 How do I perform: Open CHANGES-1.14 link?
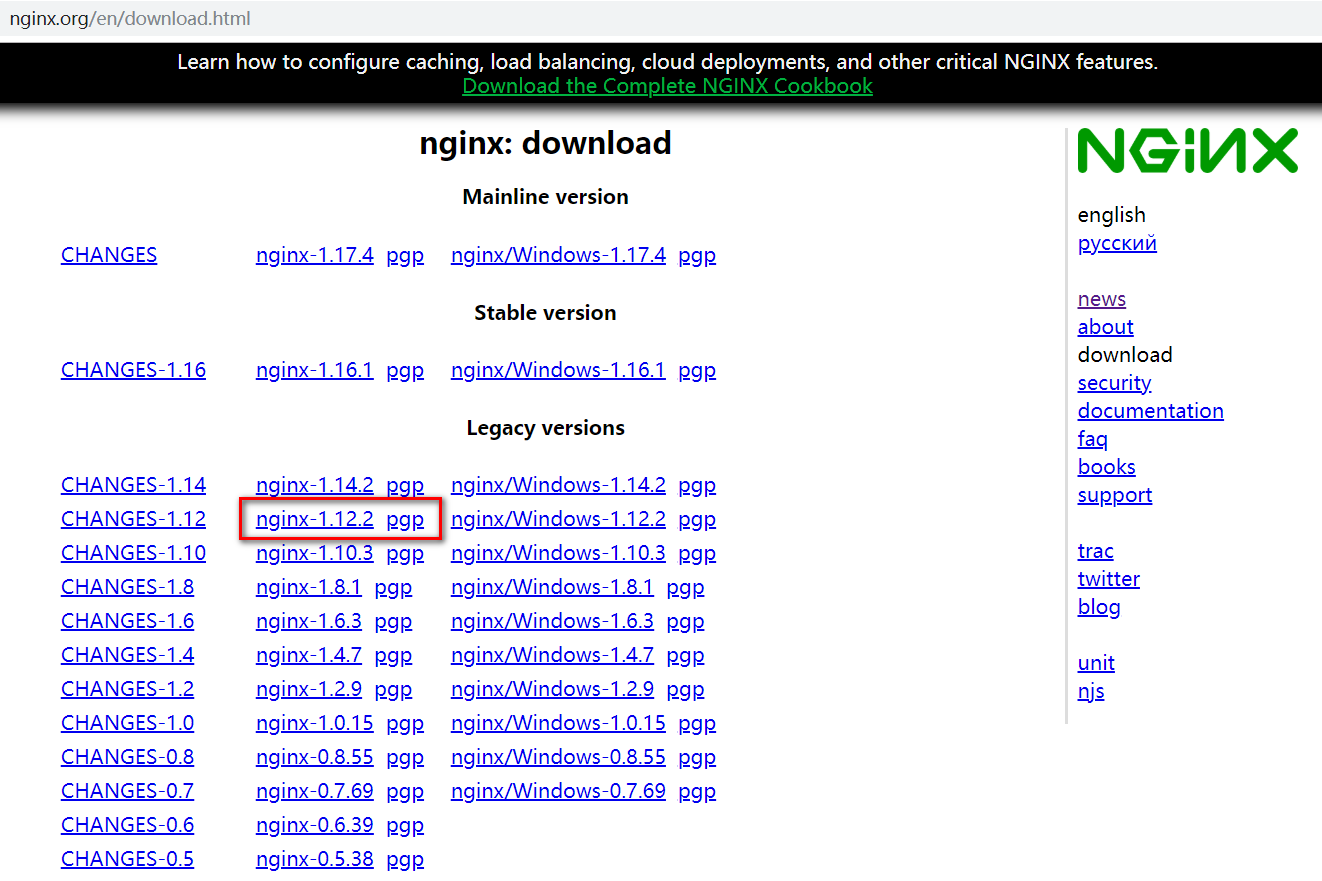click(x=133, y=485)
